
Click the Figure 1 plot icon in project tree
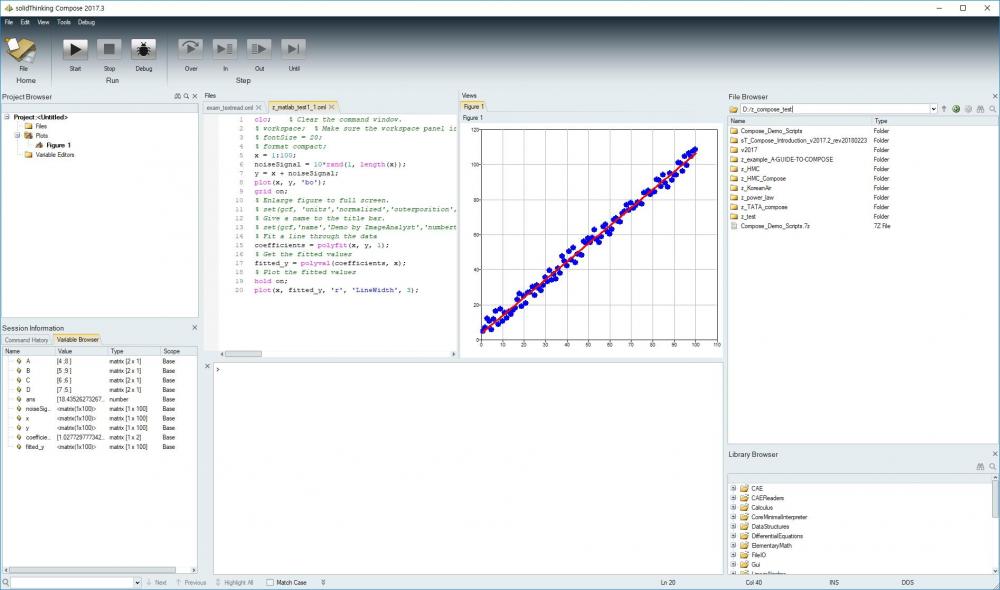click(x=39, y=145)
